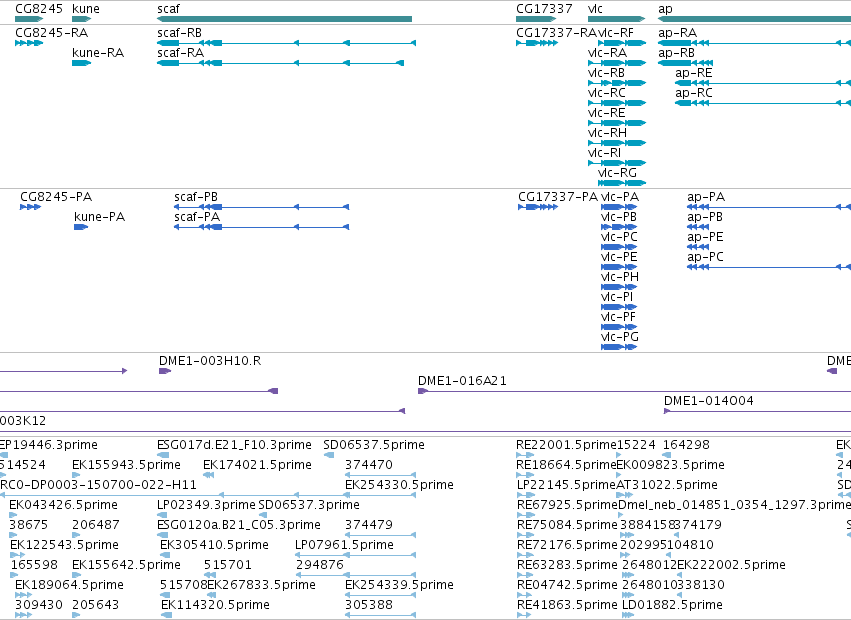Viewport: 851px width, 620px height.
Task: Click the CG8245-RA transcript label
Action: point(52,33)
